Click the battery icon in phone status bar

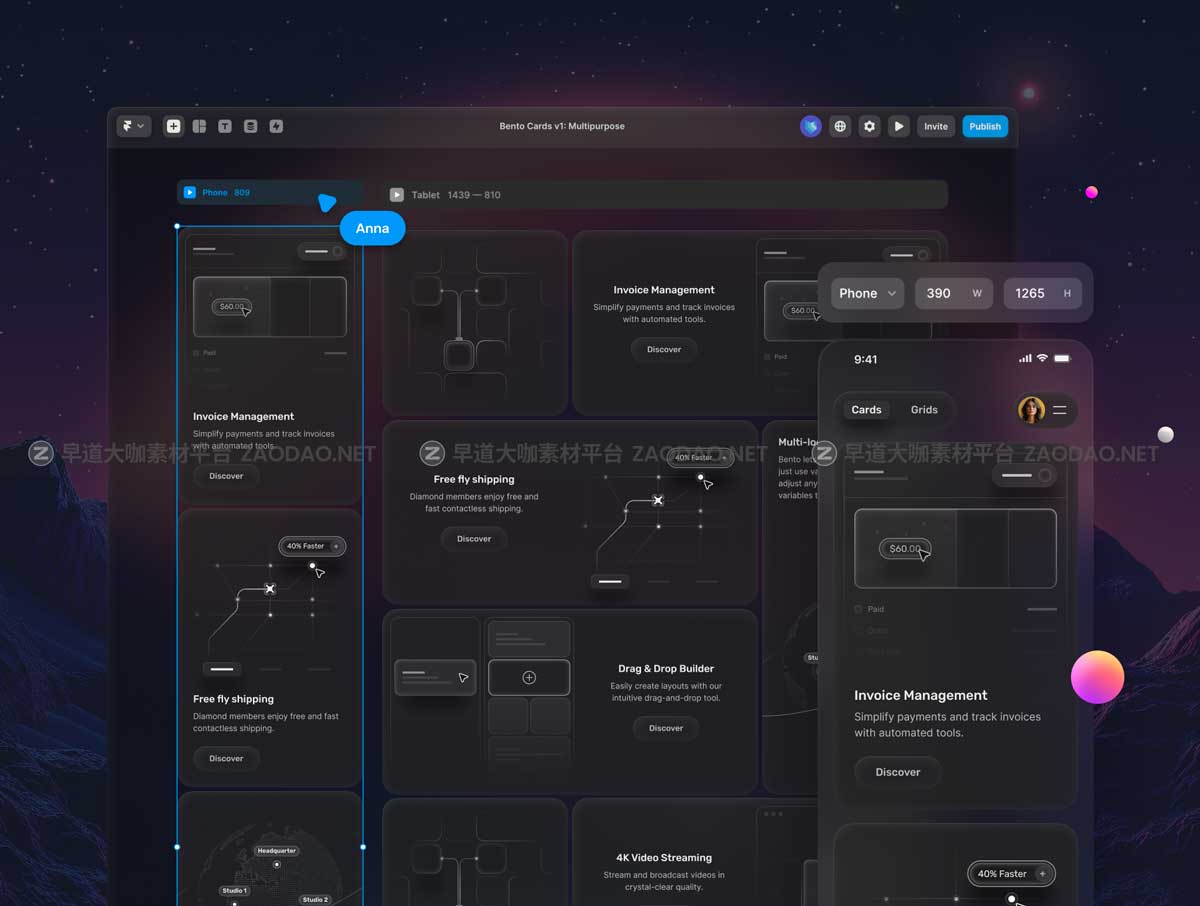[1062, 358]
